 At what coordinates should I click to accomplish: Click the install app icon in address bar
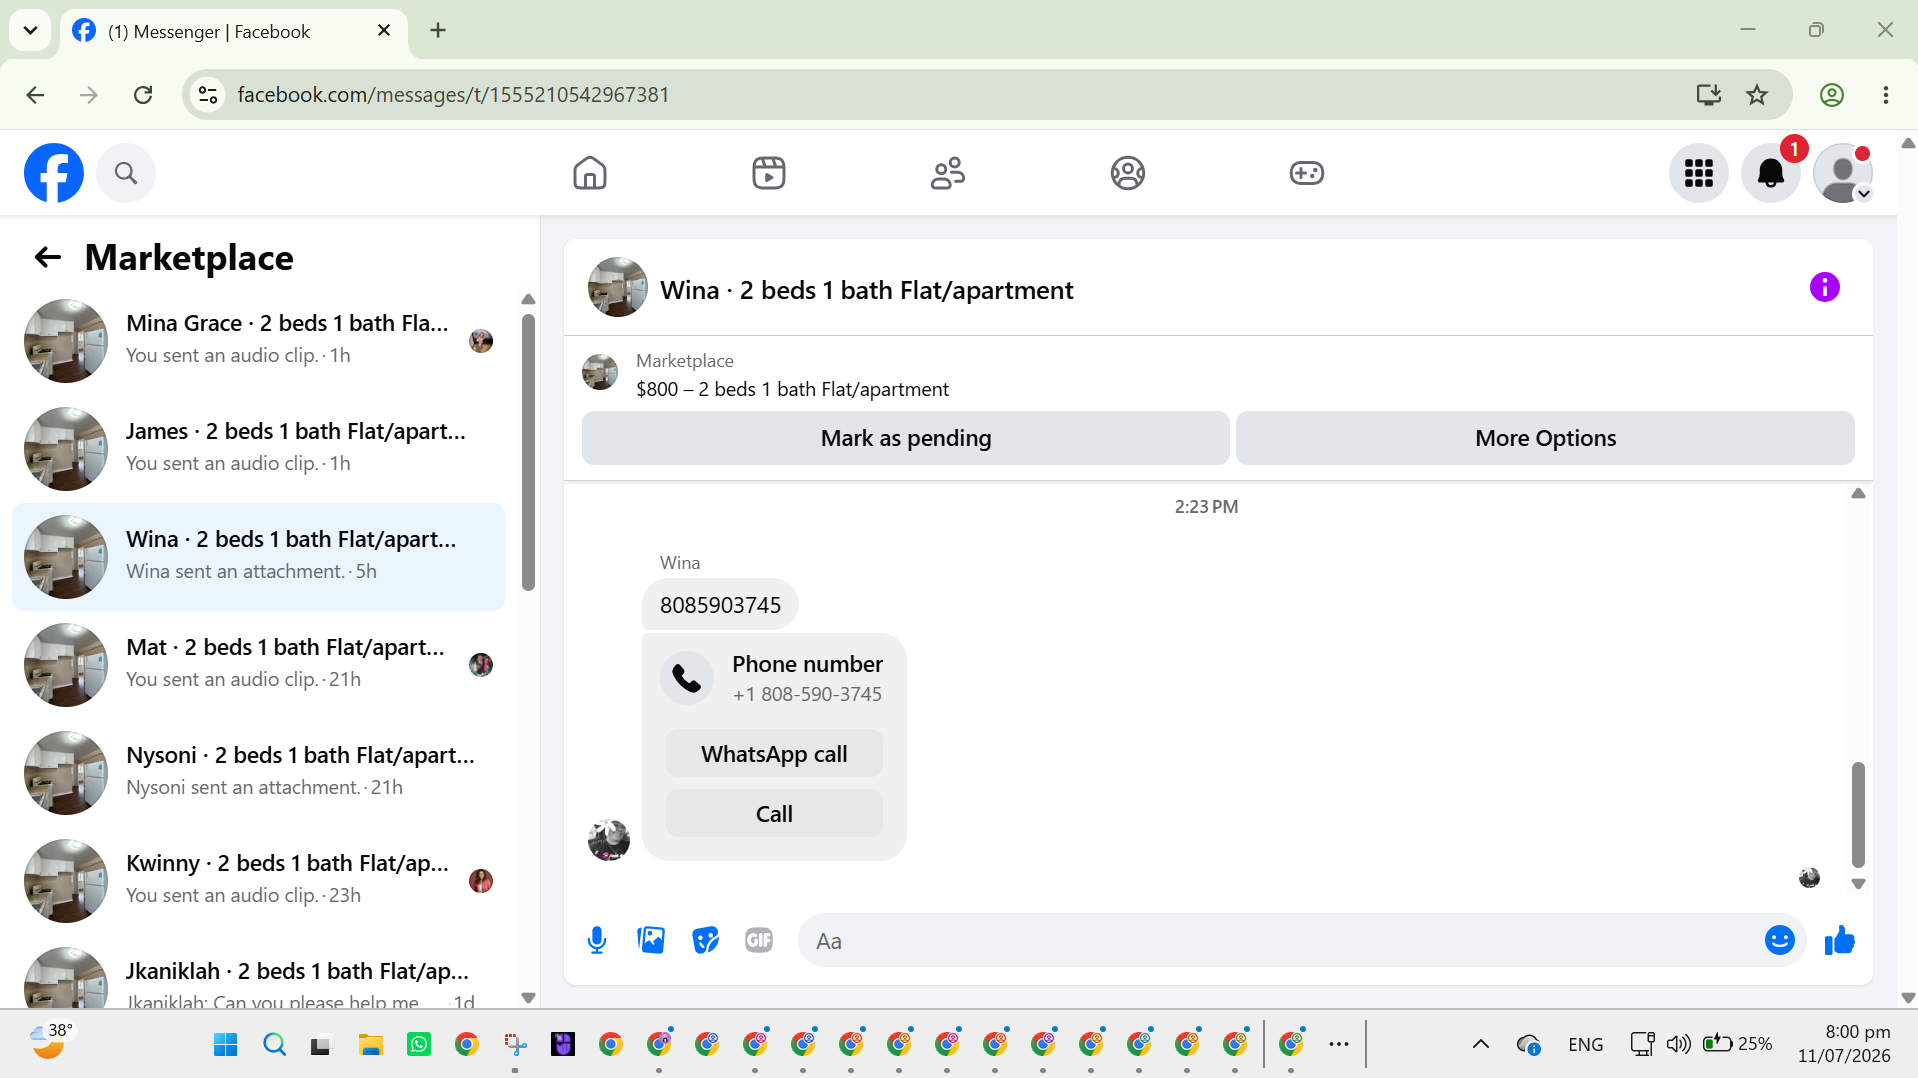click(1708, 95)
